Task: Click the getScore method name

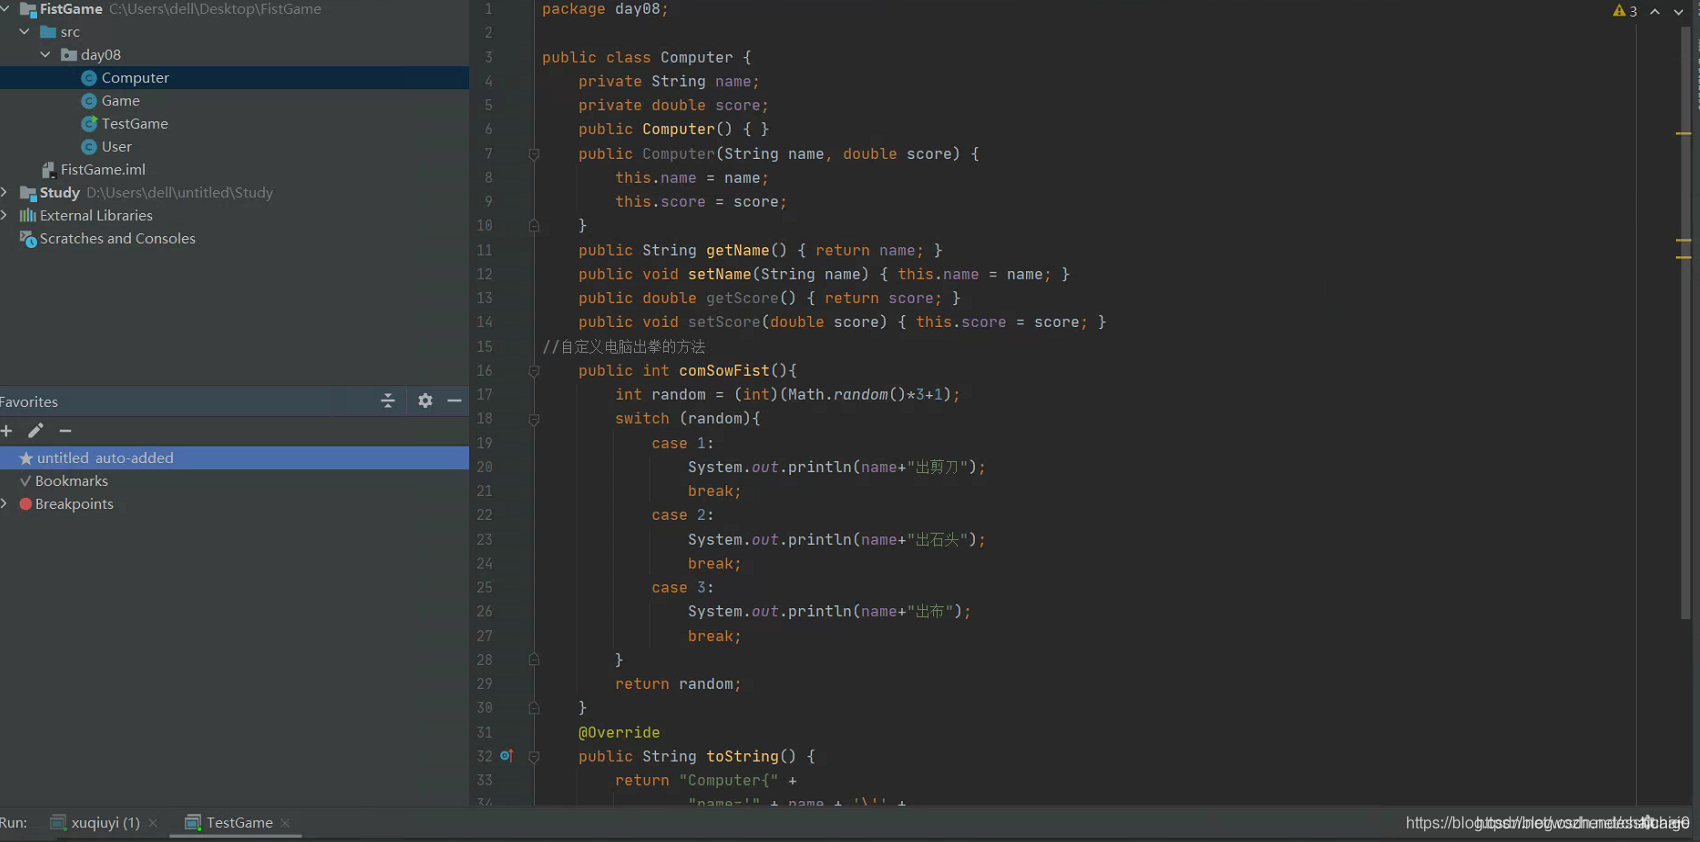Action: 742,298
